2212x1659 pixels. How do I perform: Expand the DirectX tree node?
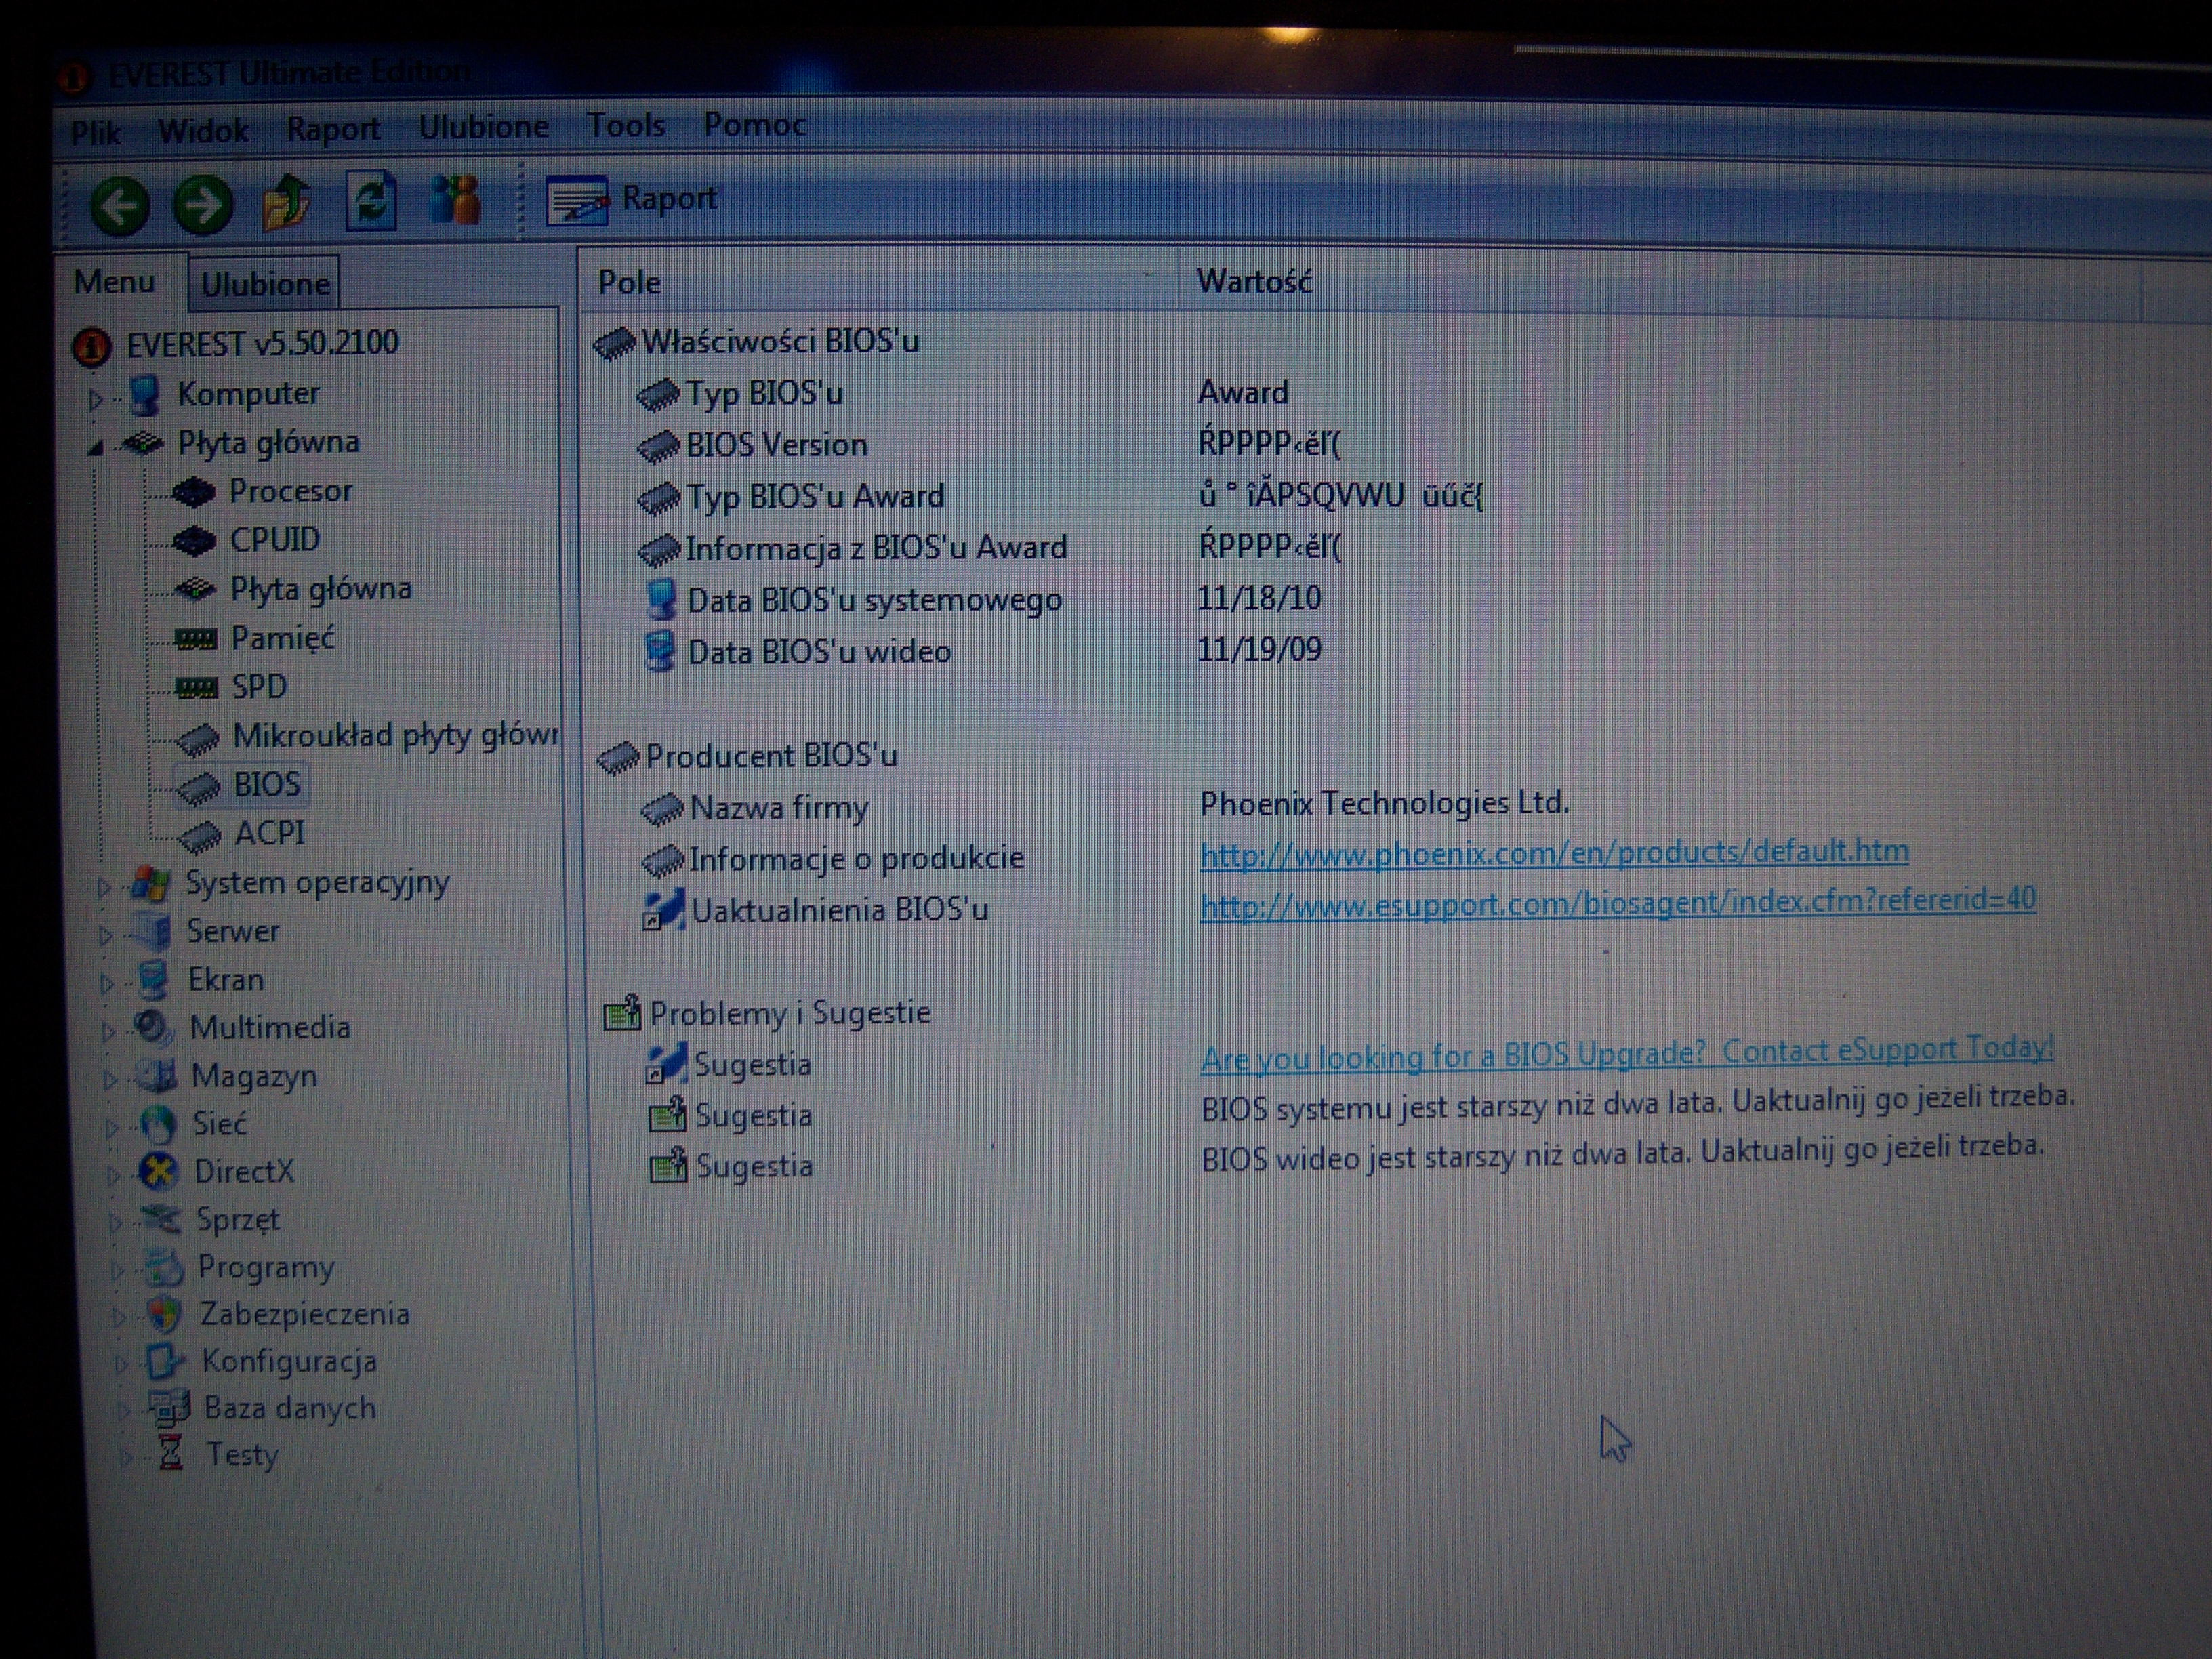[x=113, y=1174]
